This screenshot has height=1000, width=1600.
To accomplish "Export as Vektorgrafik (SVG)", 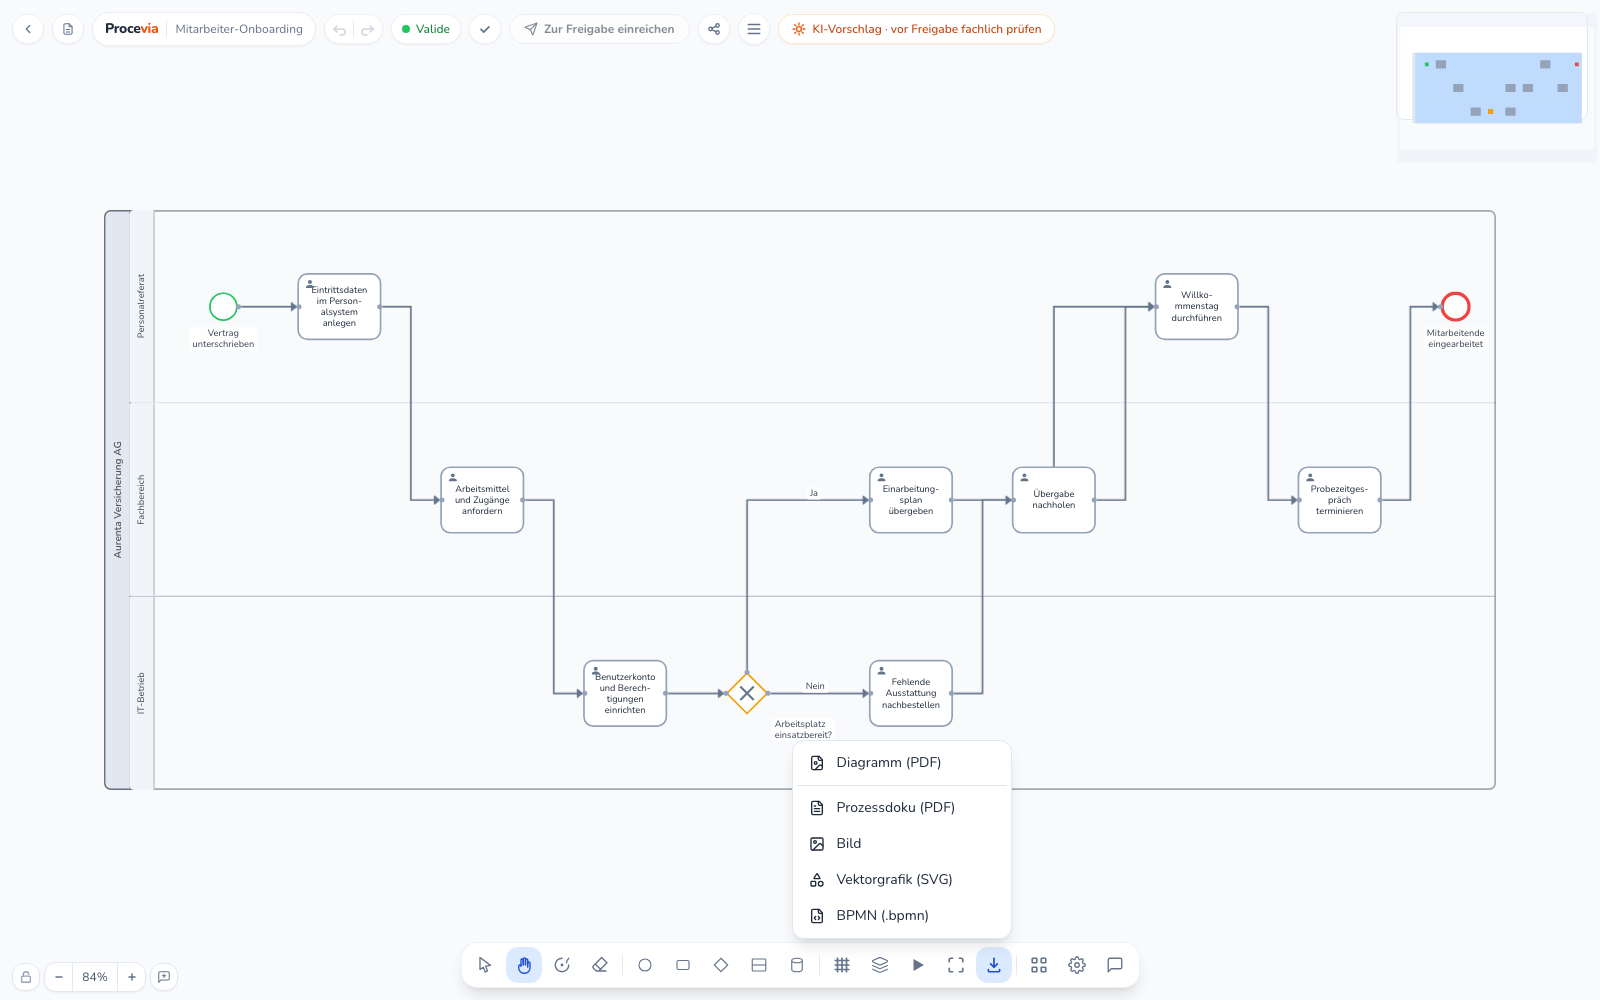I will [902, 880].
